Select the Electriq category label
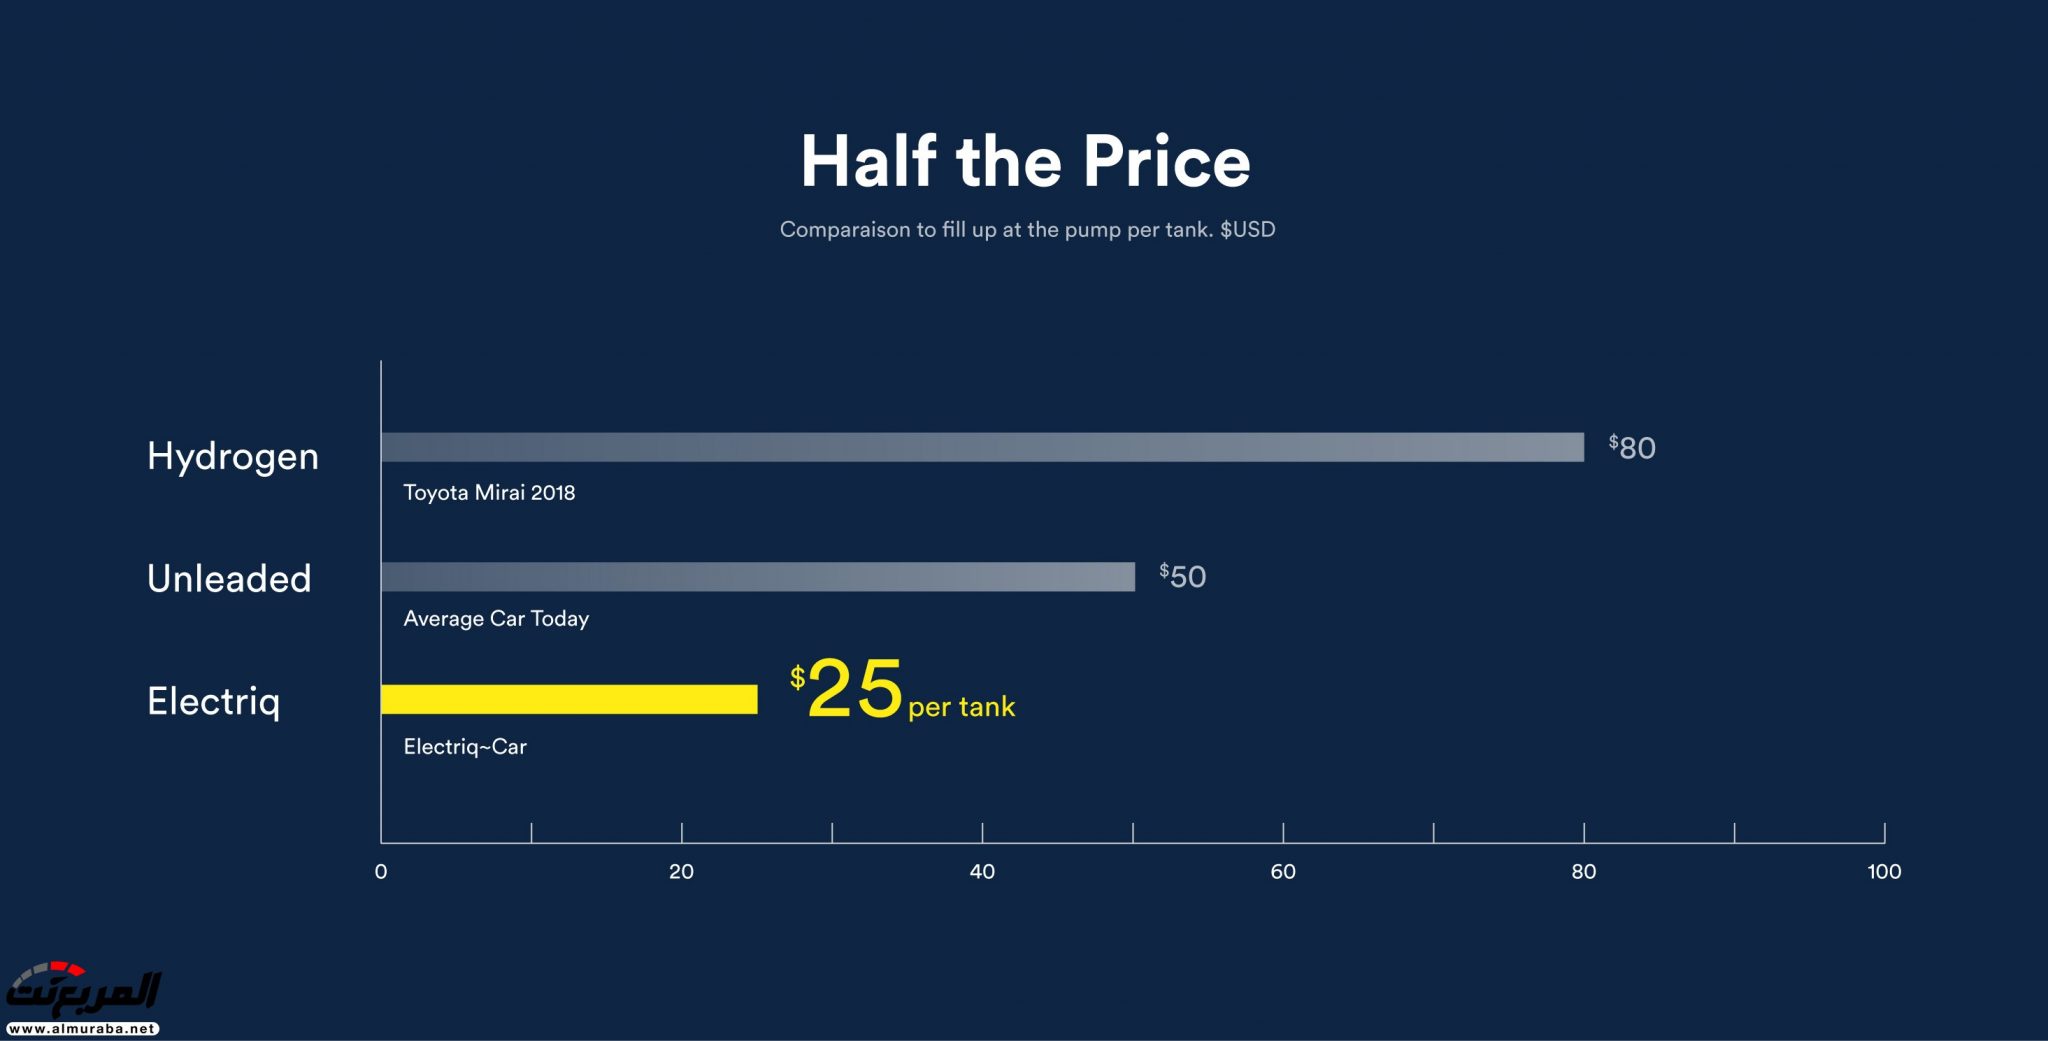Screen dimensions: 2048x1041 point(213,701)
